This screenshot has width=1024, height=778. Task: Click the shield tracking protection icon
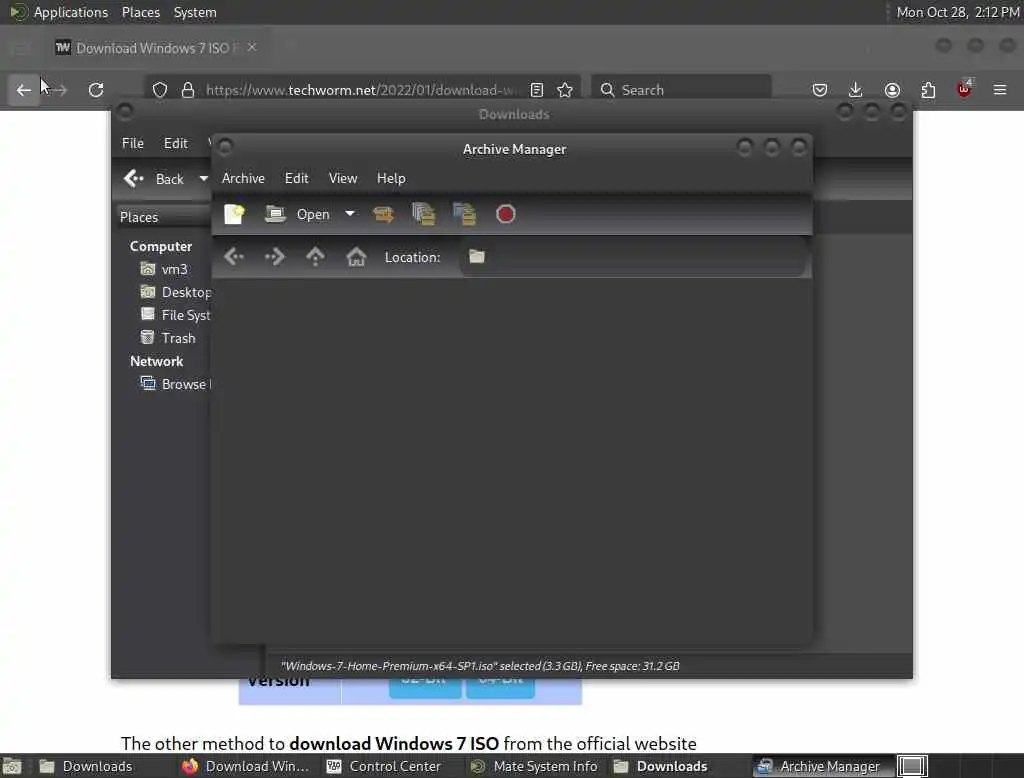coord(160,89)
